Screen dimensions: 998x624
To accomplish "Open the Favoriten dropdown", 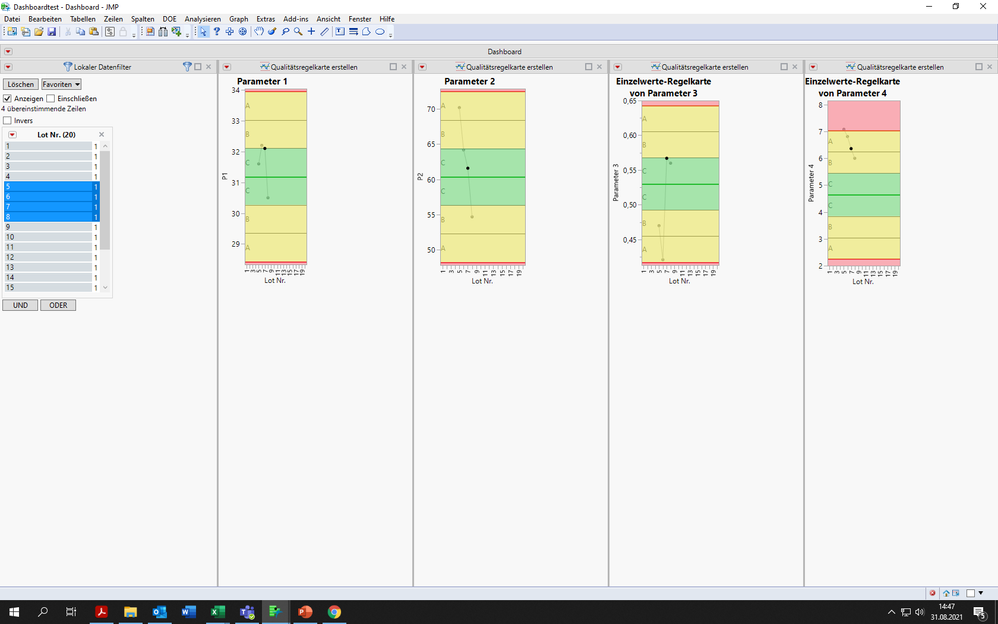I will 60,84.
